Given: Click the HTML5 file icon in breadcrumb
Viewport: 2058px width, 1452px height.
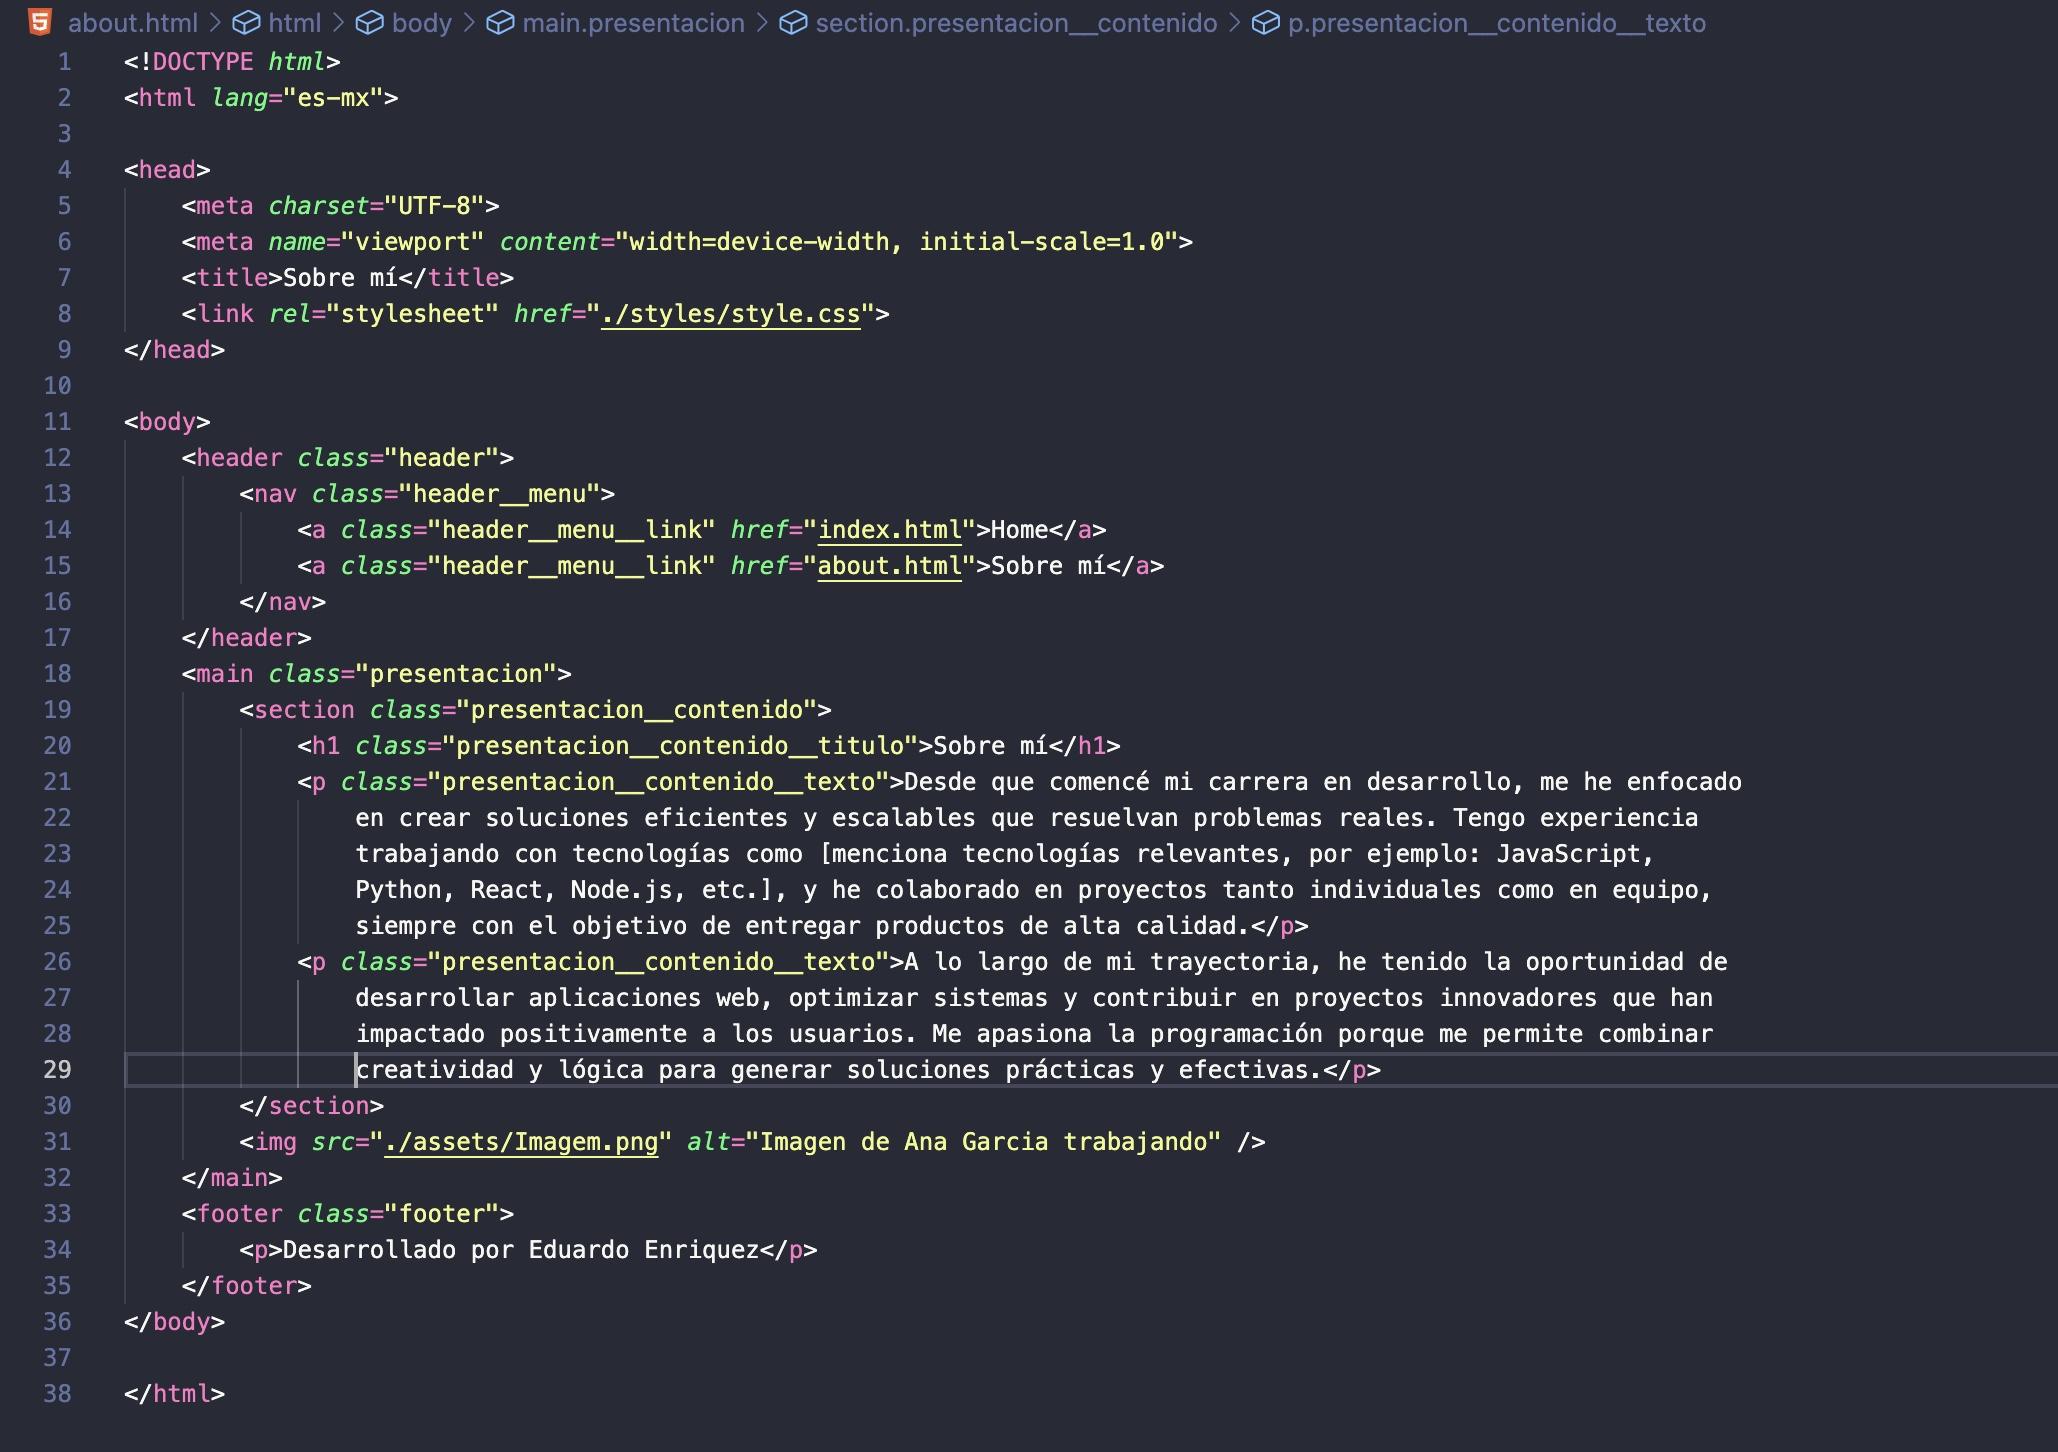Looking at the screenshot, I should (40, 22).
